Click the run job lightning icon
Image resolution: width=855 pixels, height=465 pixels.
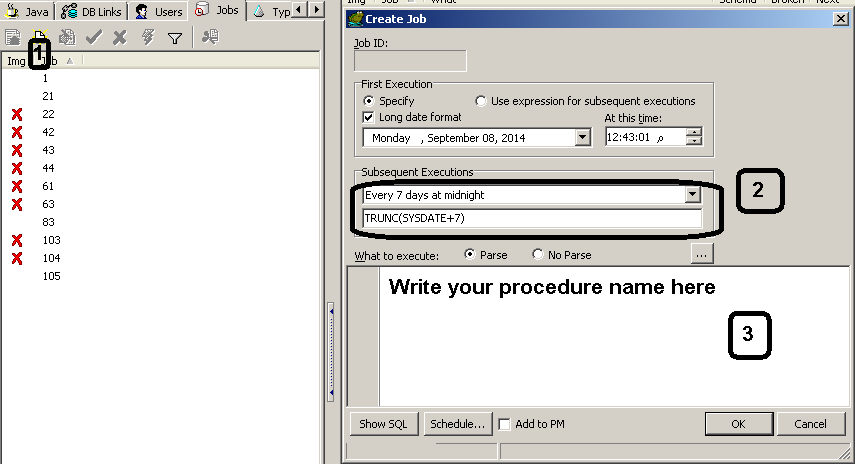click(147, 38)
